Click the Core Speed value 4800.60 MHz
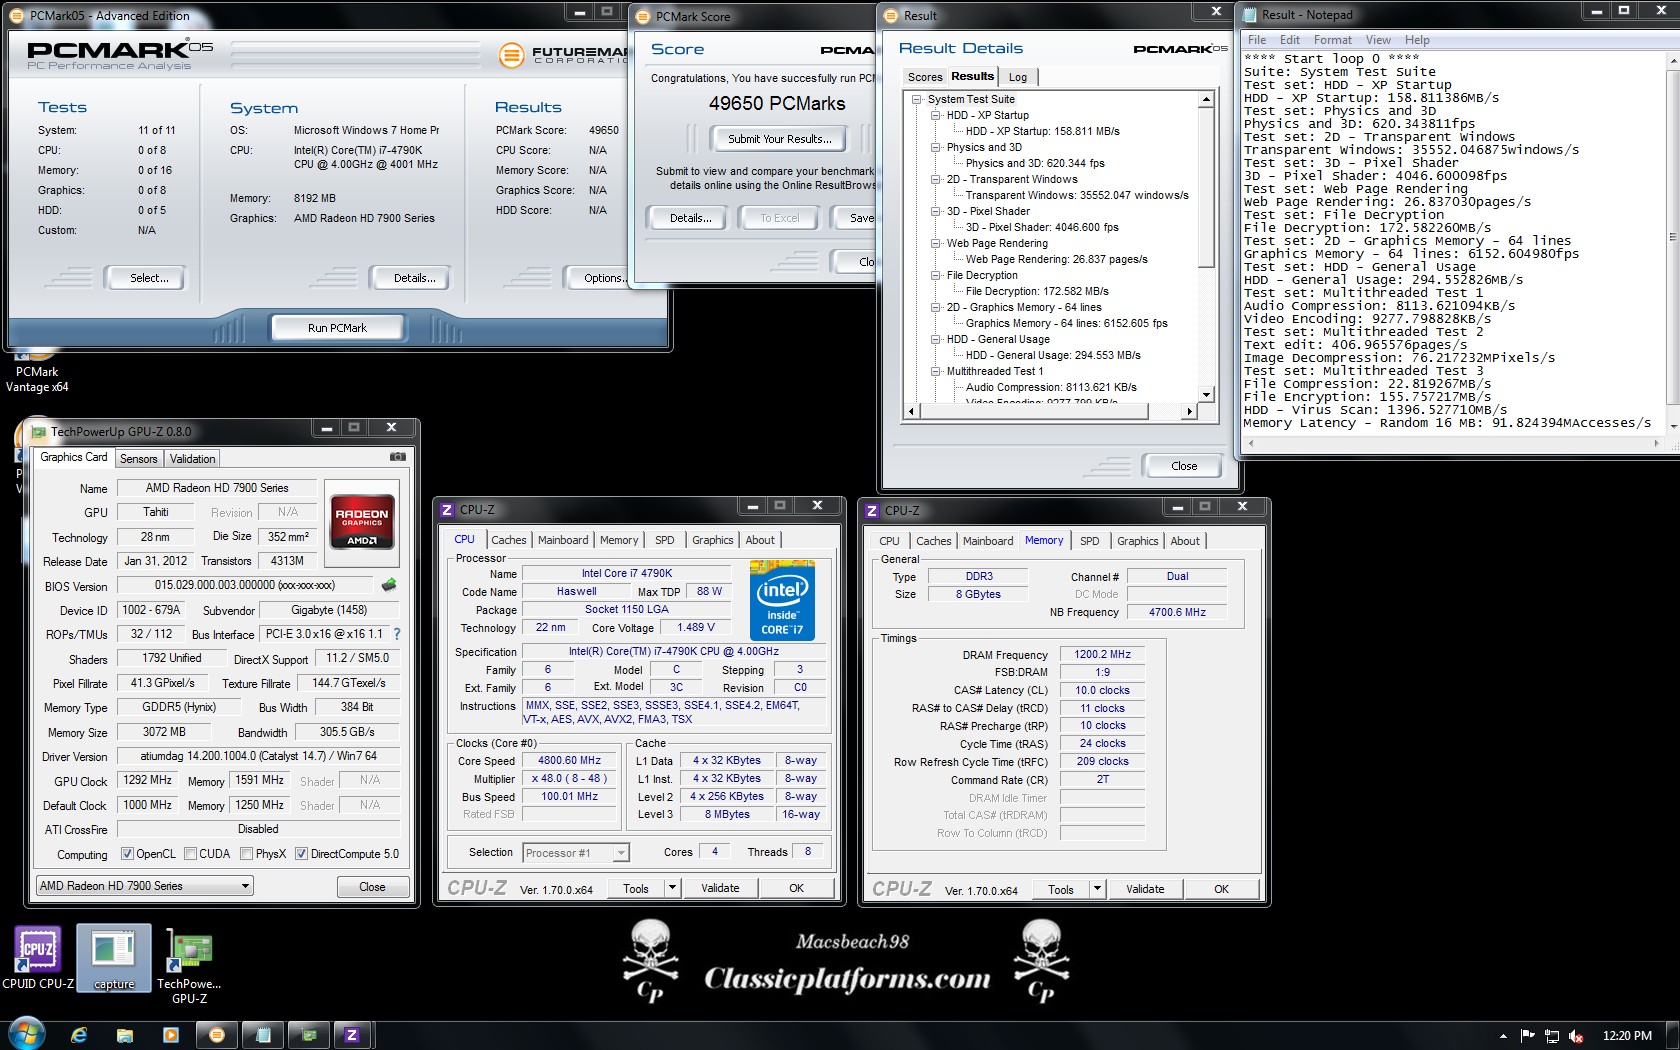This screenshot has height=1050, width=1680. pyautogui.click(x=570, y=760)
